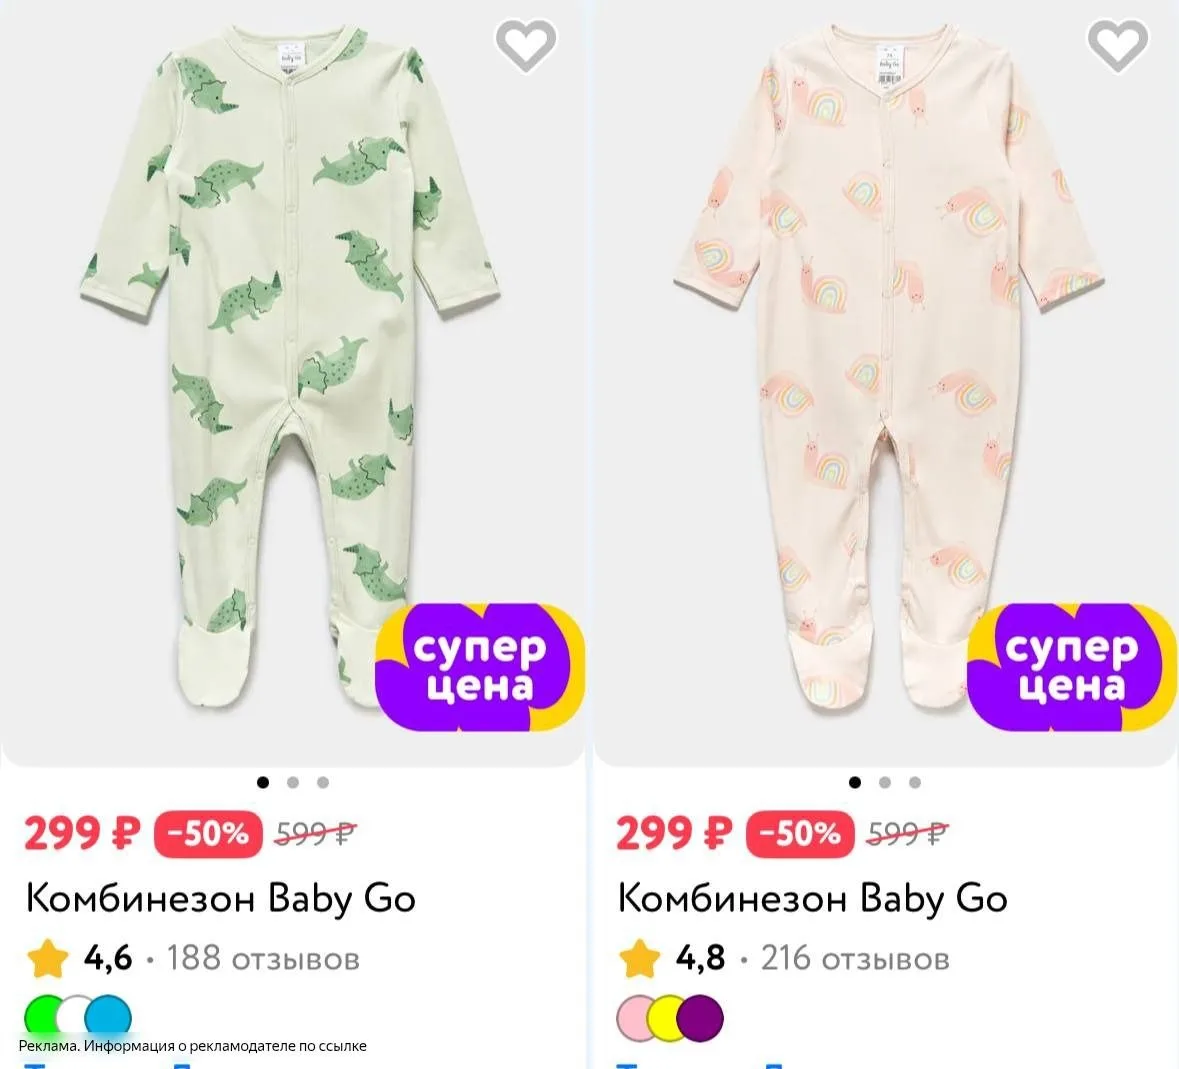Open the green dinosaur jumpsuit product image

click(292, 368)
